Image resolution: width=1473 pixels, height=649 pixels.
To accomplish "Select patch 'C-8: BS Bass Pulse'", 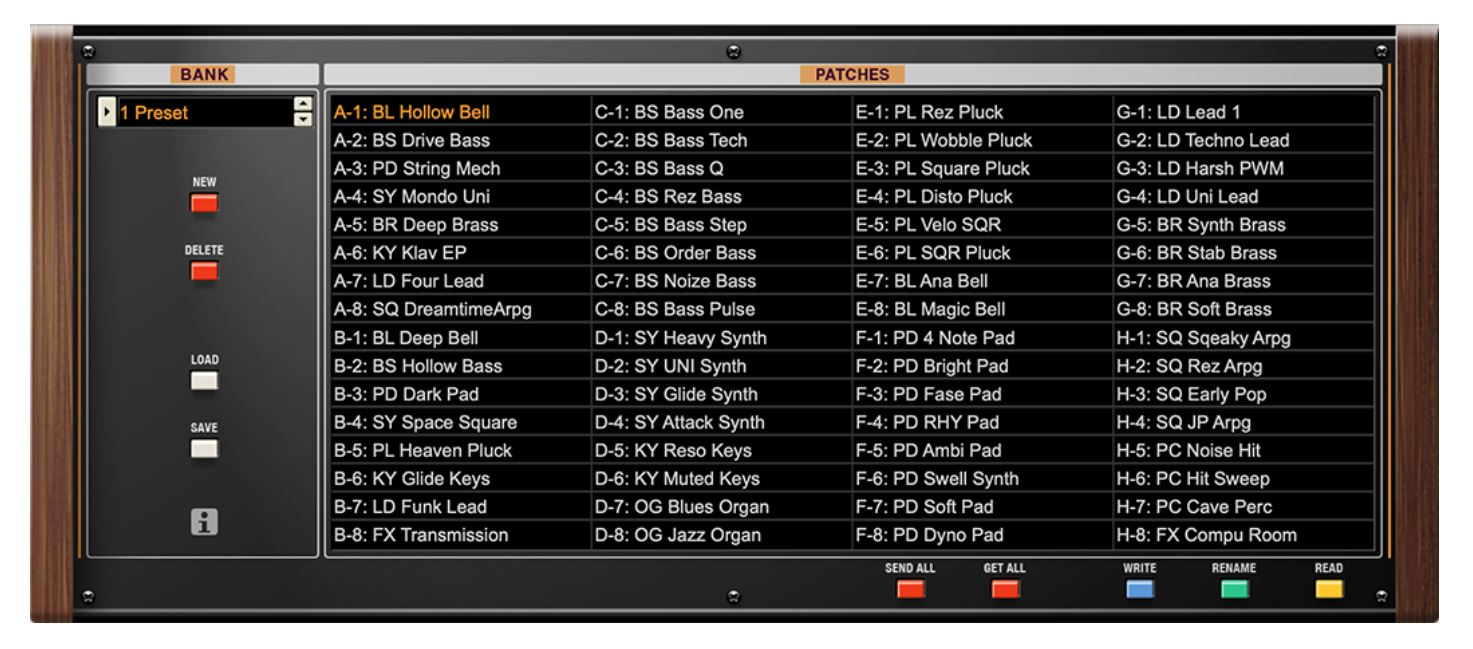I will pos(722,309).
